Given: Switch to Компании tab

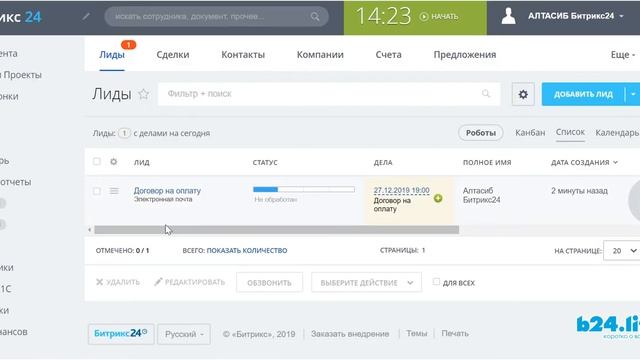Looking at the screenshot, I should coord(320,55).
